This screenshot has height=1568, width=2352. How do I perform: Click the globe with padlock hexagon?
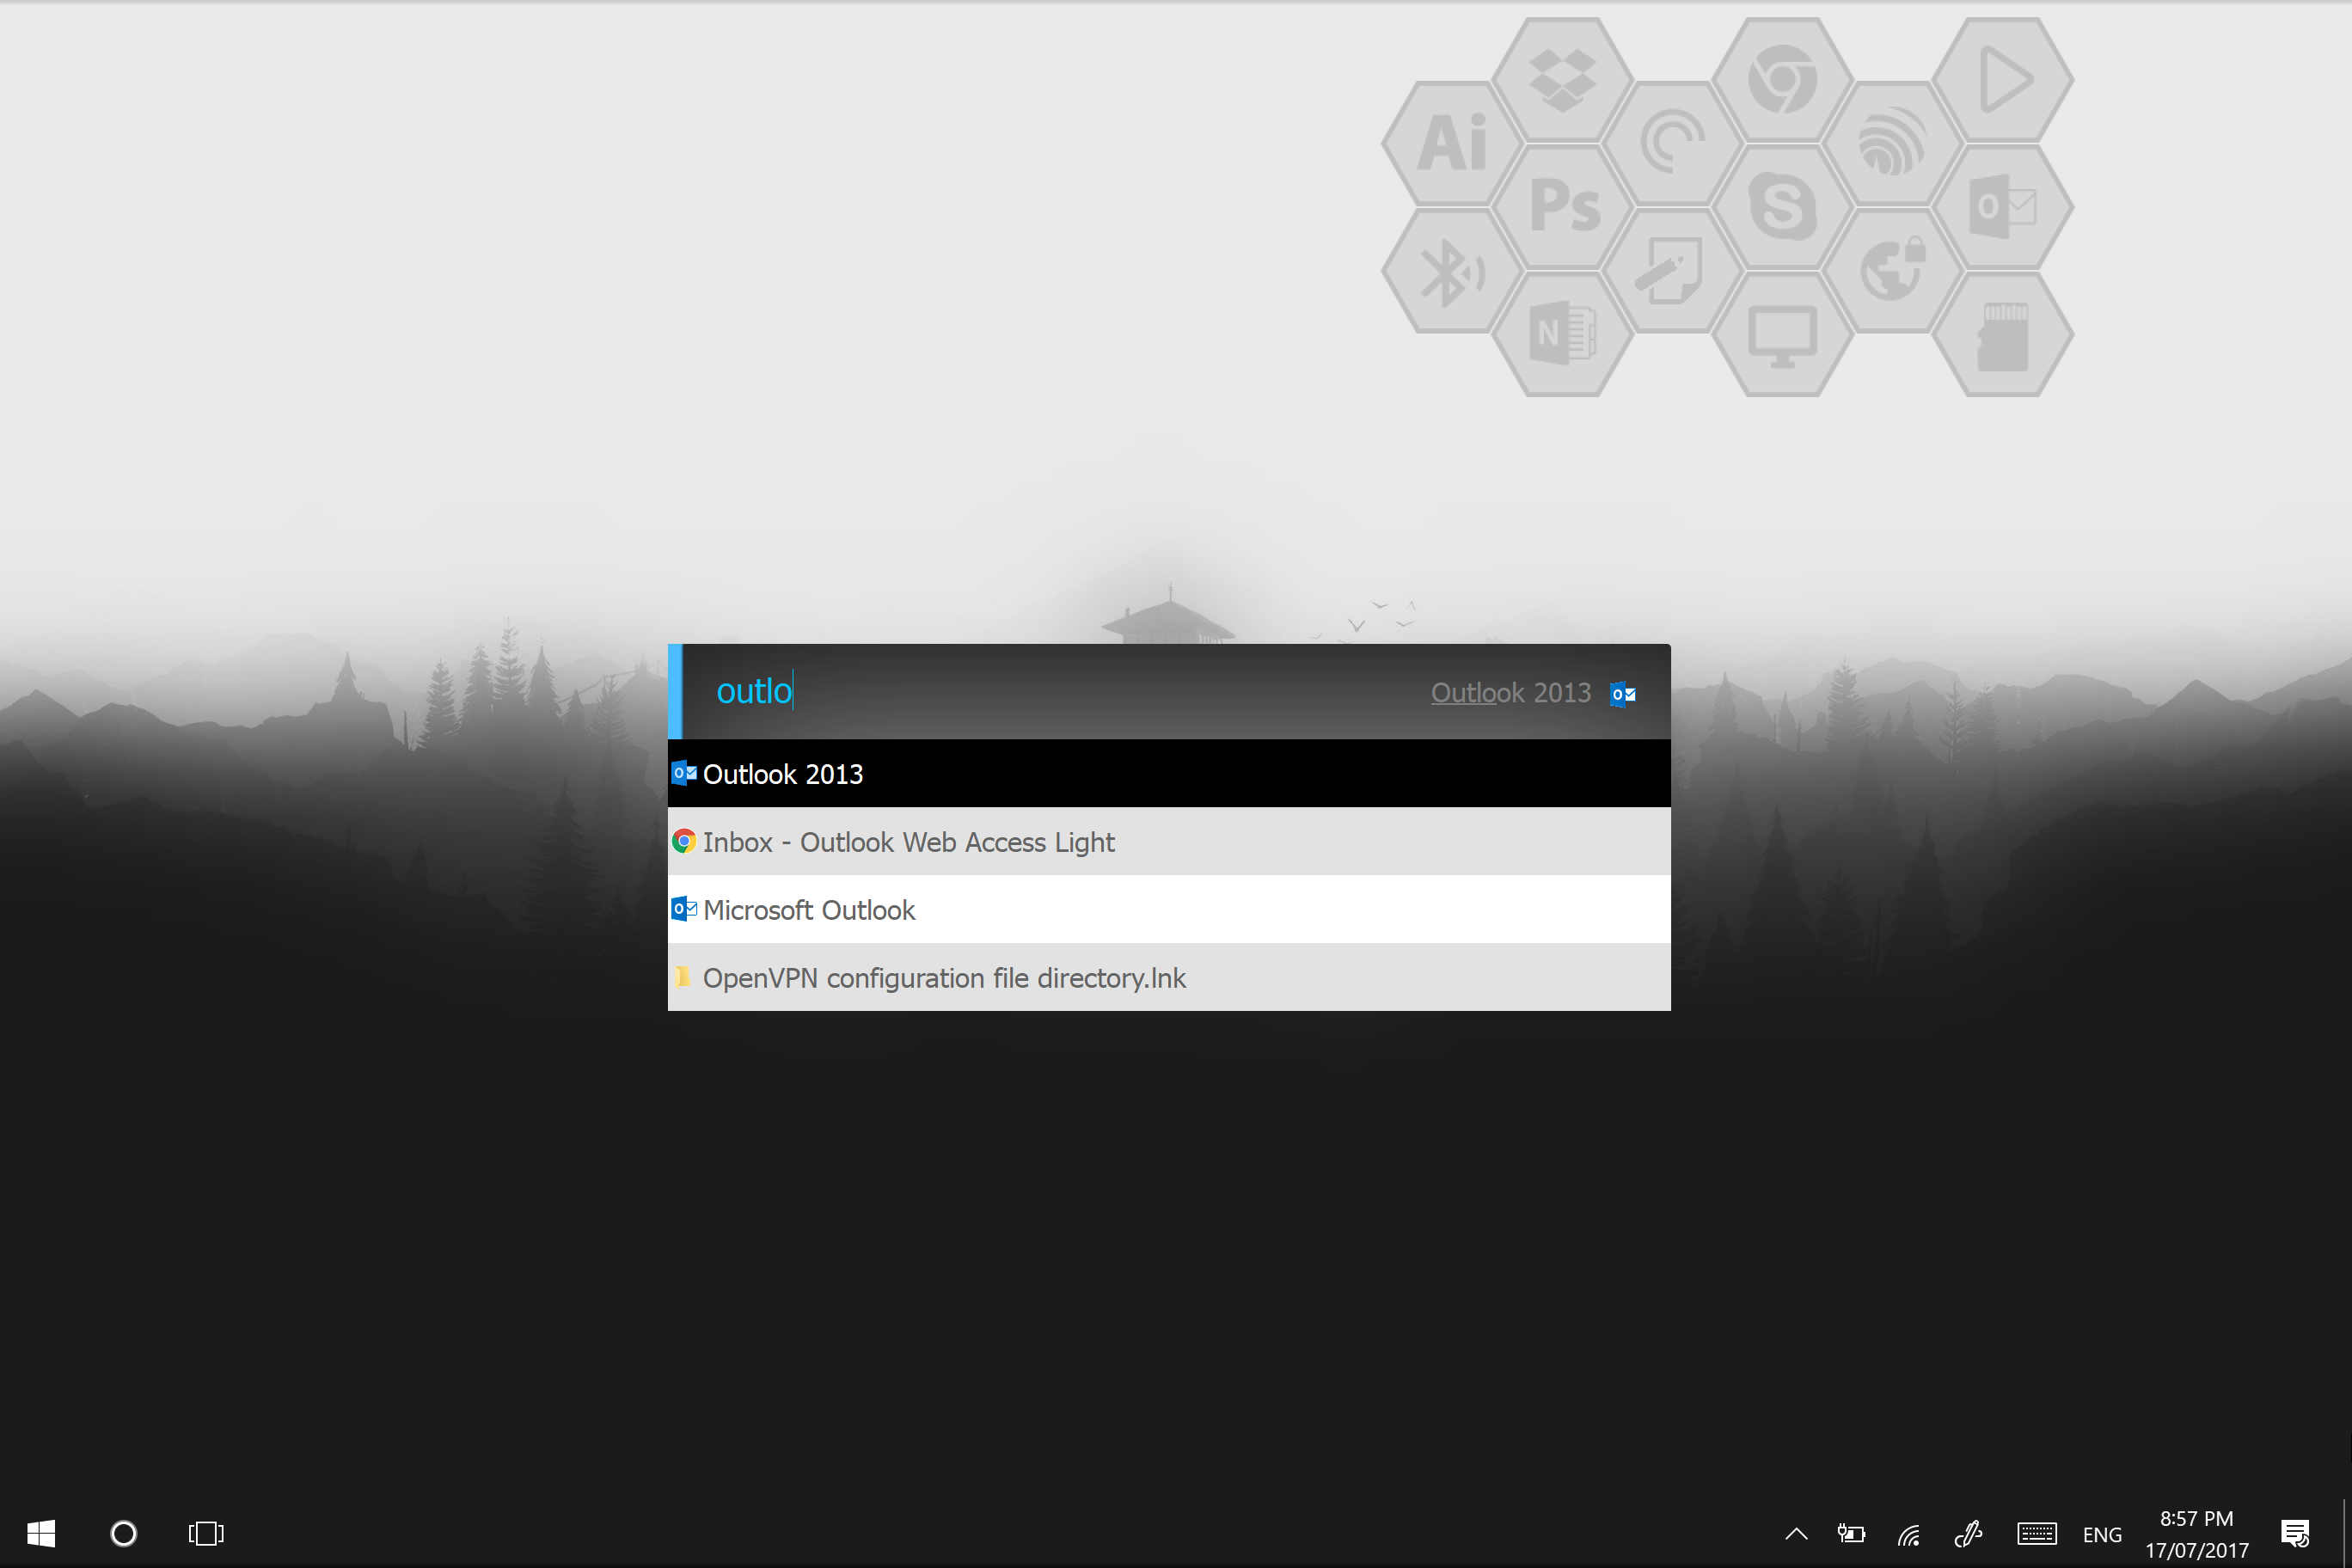tap(1892, 270)
